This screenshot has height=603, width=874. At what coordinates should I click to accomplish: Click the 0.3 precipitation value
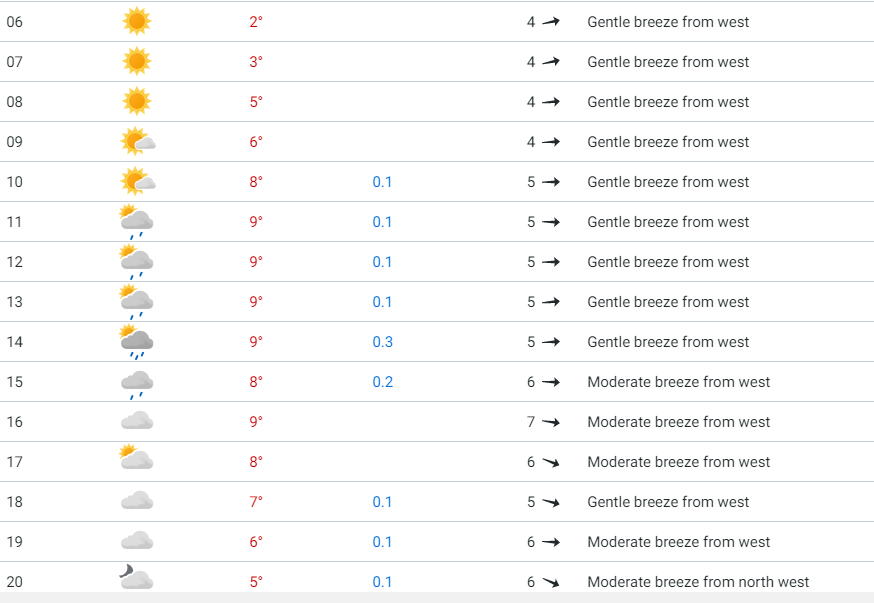point(382,342)
